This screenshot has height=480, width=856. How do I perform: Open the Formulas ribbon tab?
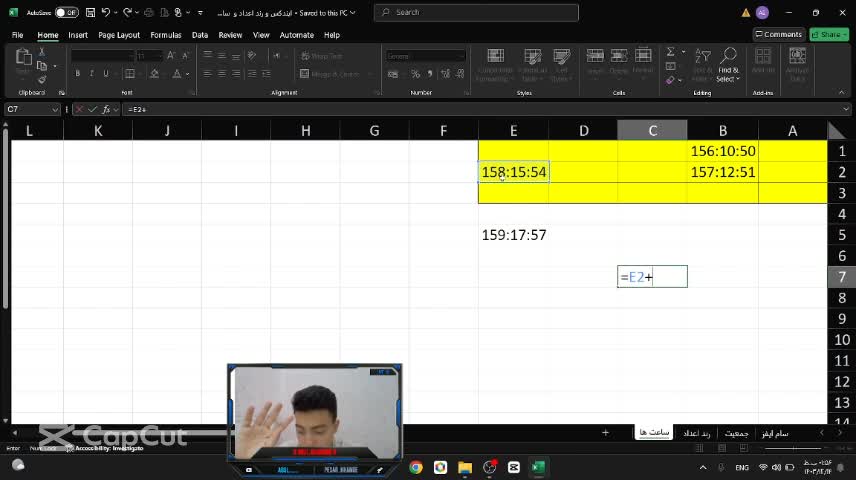tap(165, 35)
